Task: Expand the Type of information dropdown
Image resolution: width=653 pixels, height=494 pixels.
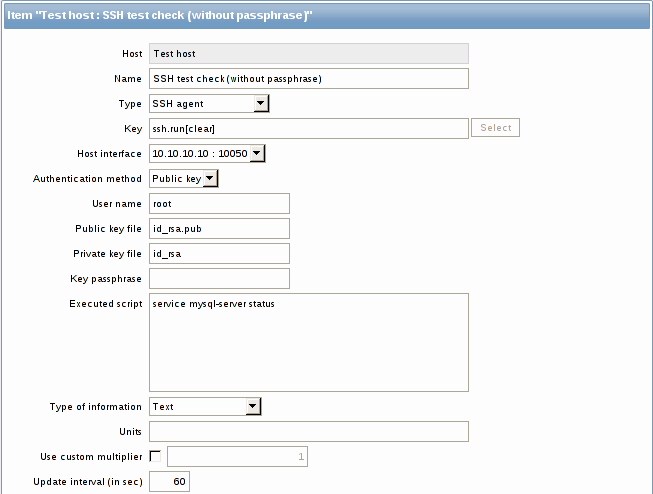Action: click(253, 406)
